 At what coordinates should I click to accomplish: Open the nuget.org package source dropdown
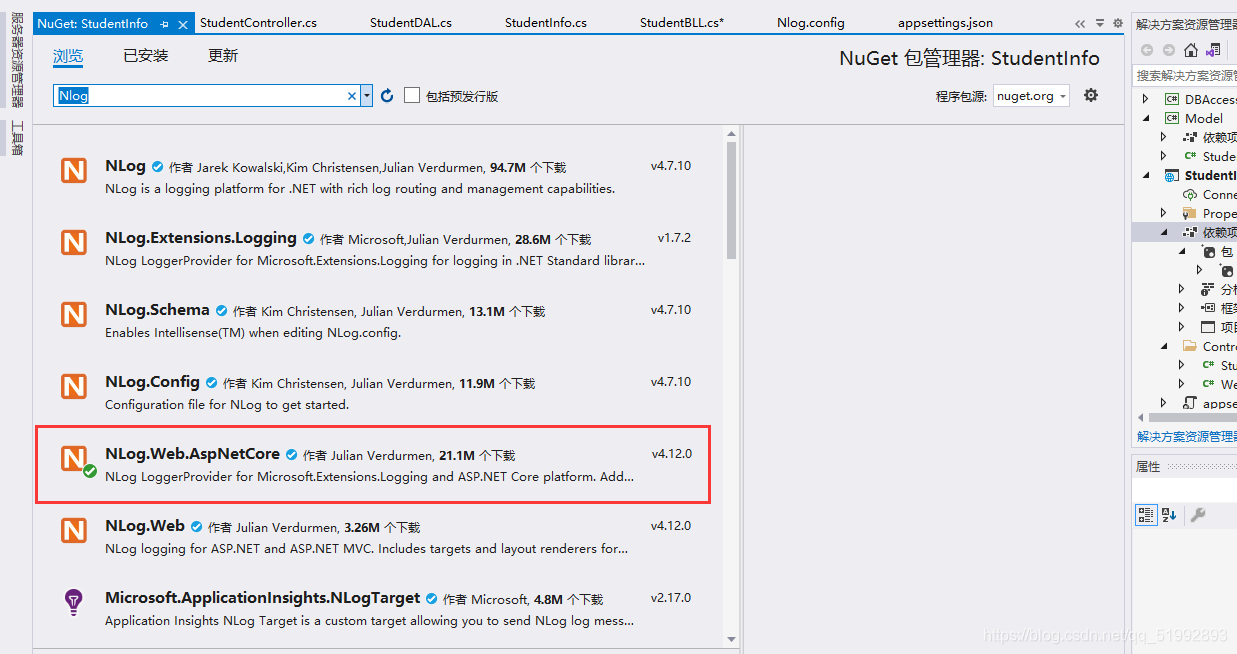click(x=1031, y=96)
